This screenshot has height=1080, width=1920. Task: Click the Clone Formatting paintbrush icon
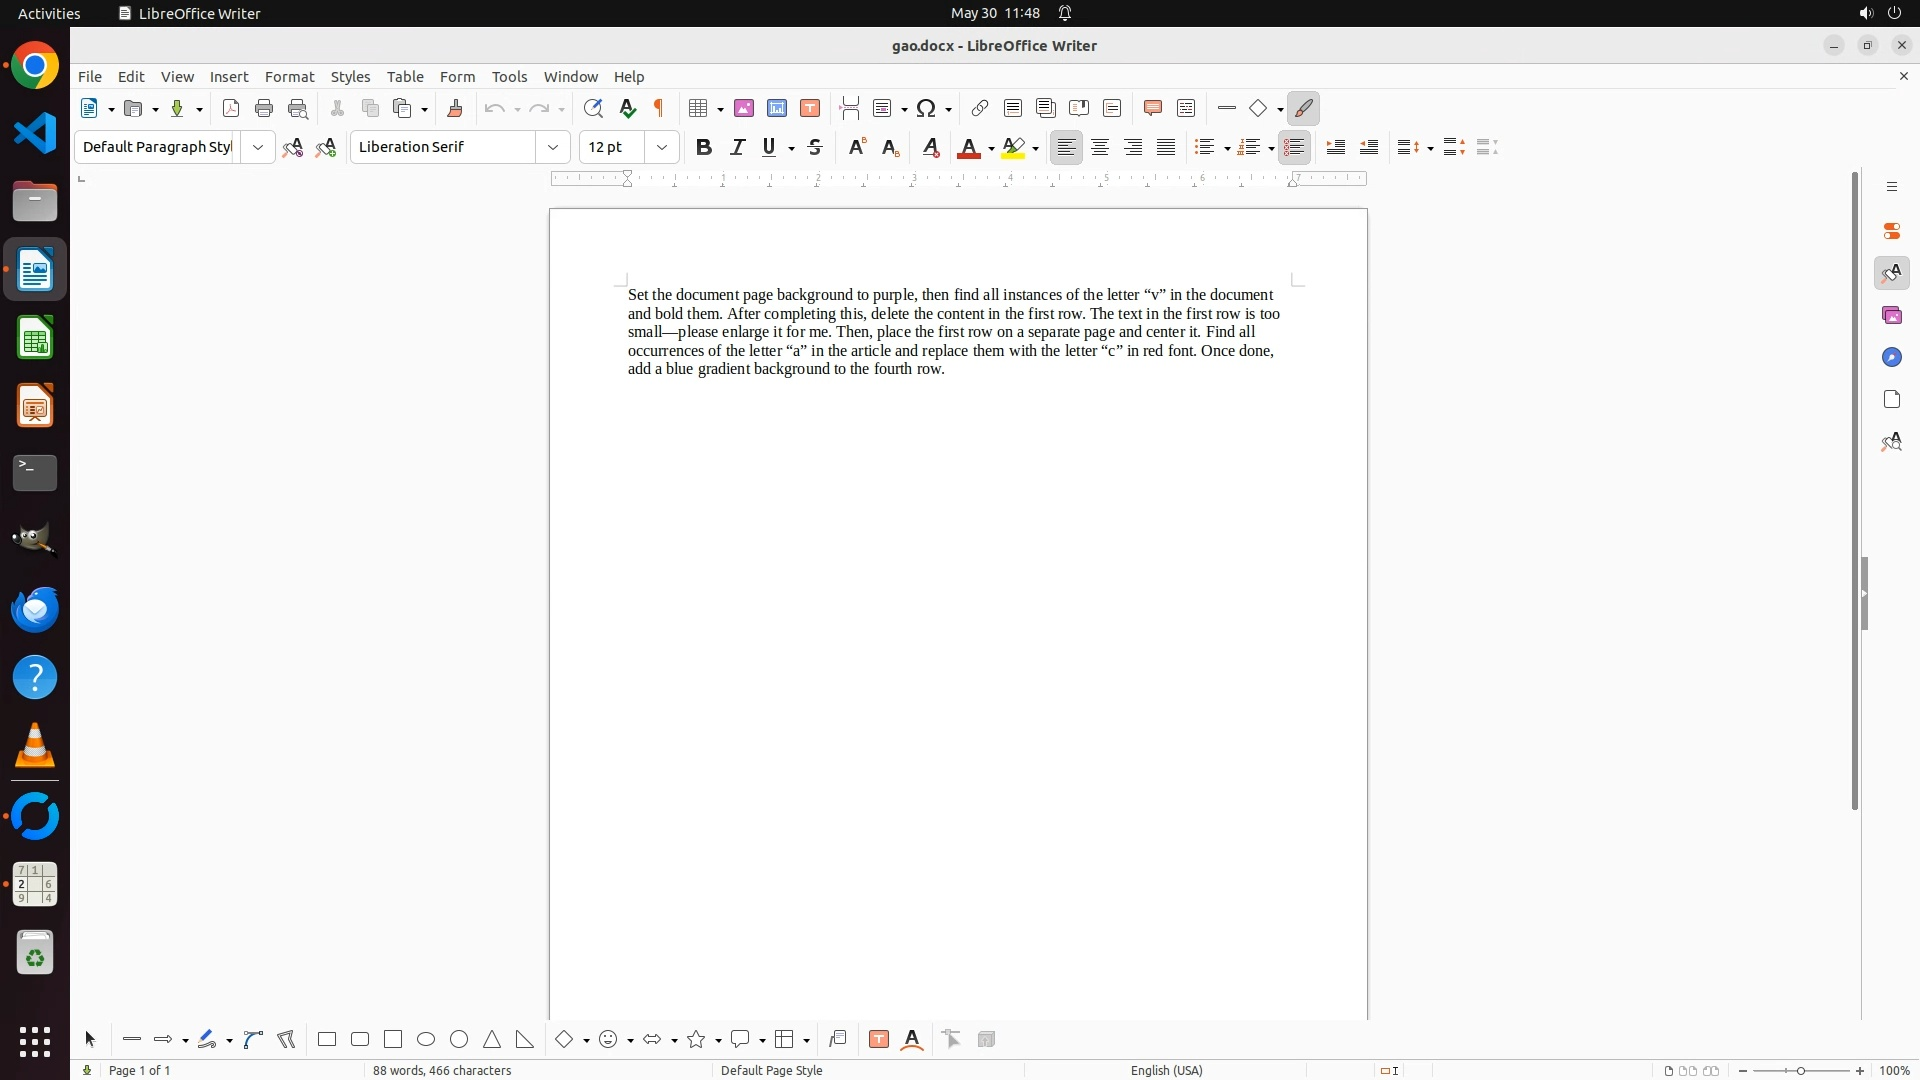[x=455, y=108]
